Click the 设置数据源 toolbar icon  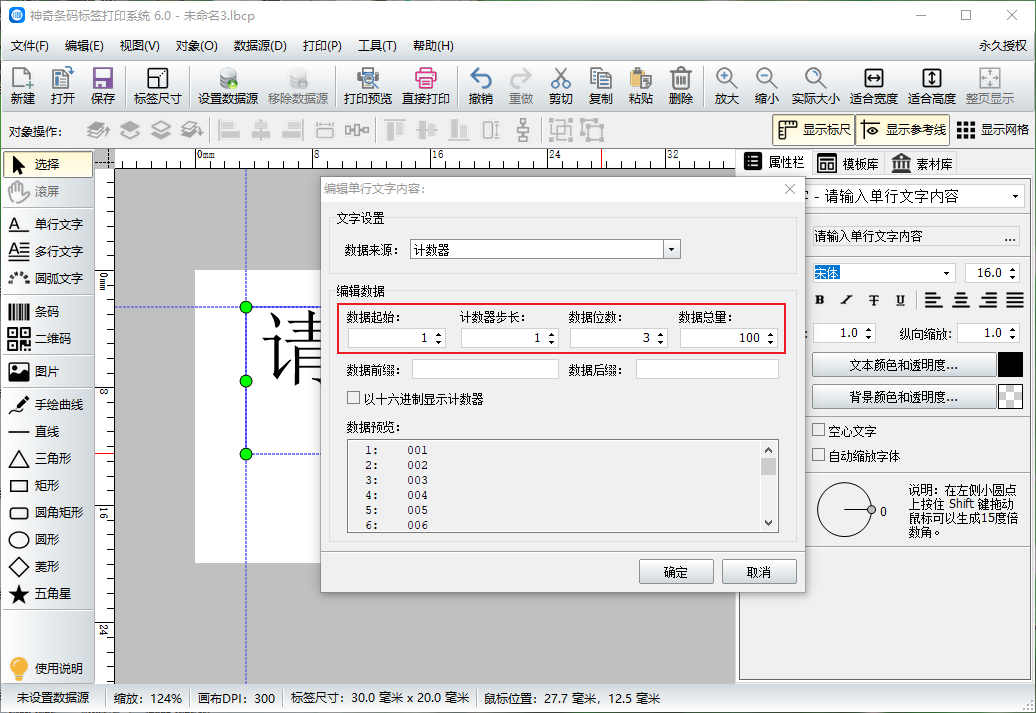(x=228, y=86)
